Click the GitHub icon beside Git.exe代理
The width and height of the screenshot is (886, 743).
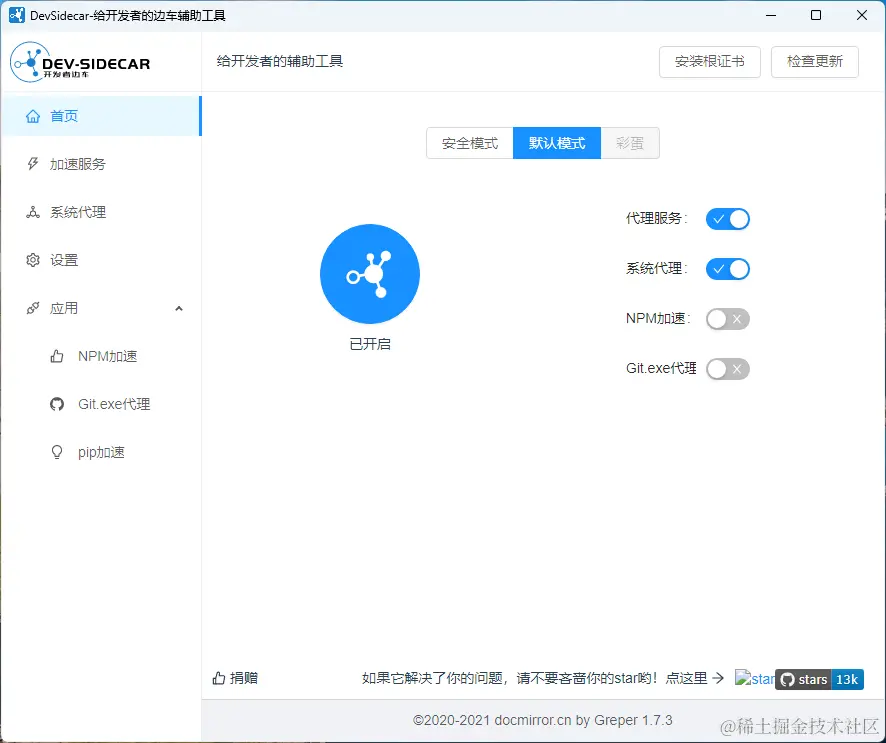(x=57, y=405)
